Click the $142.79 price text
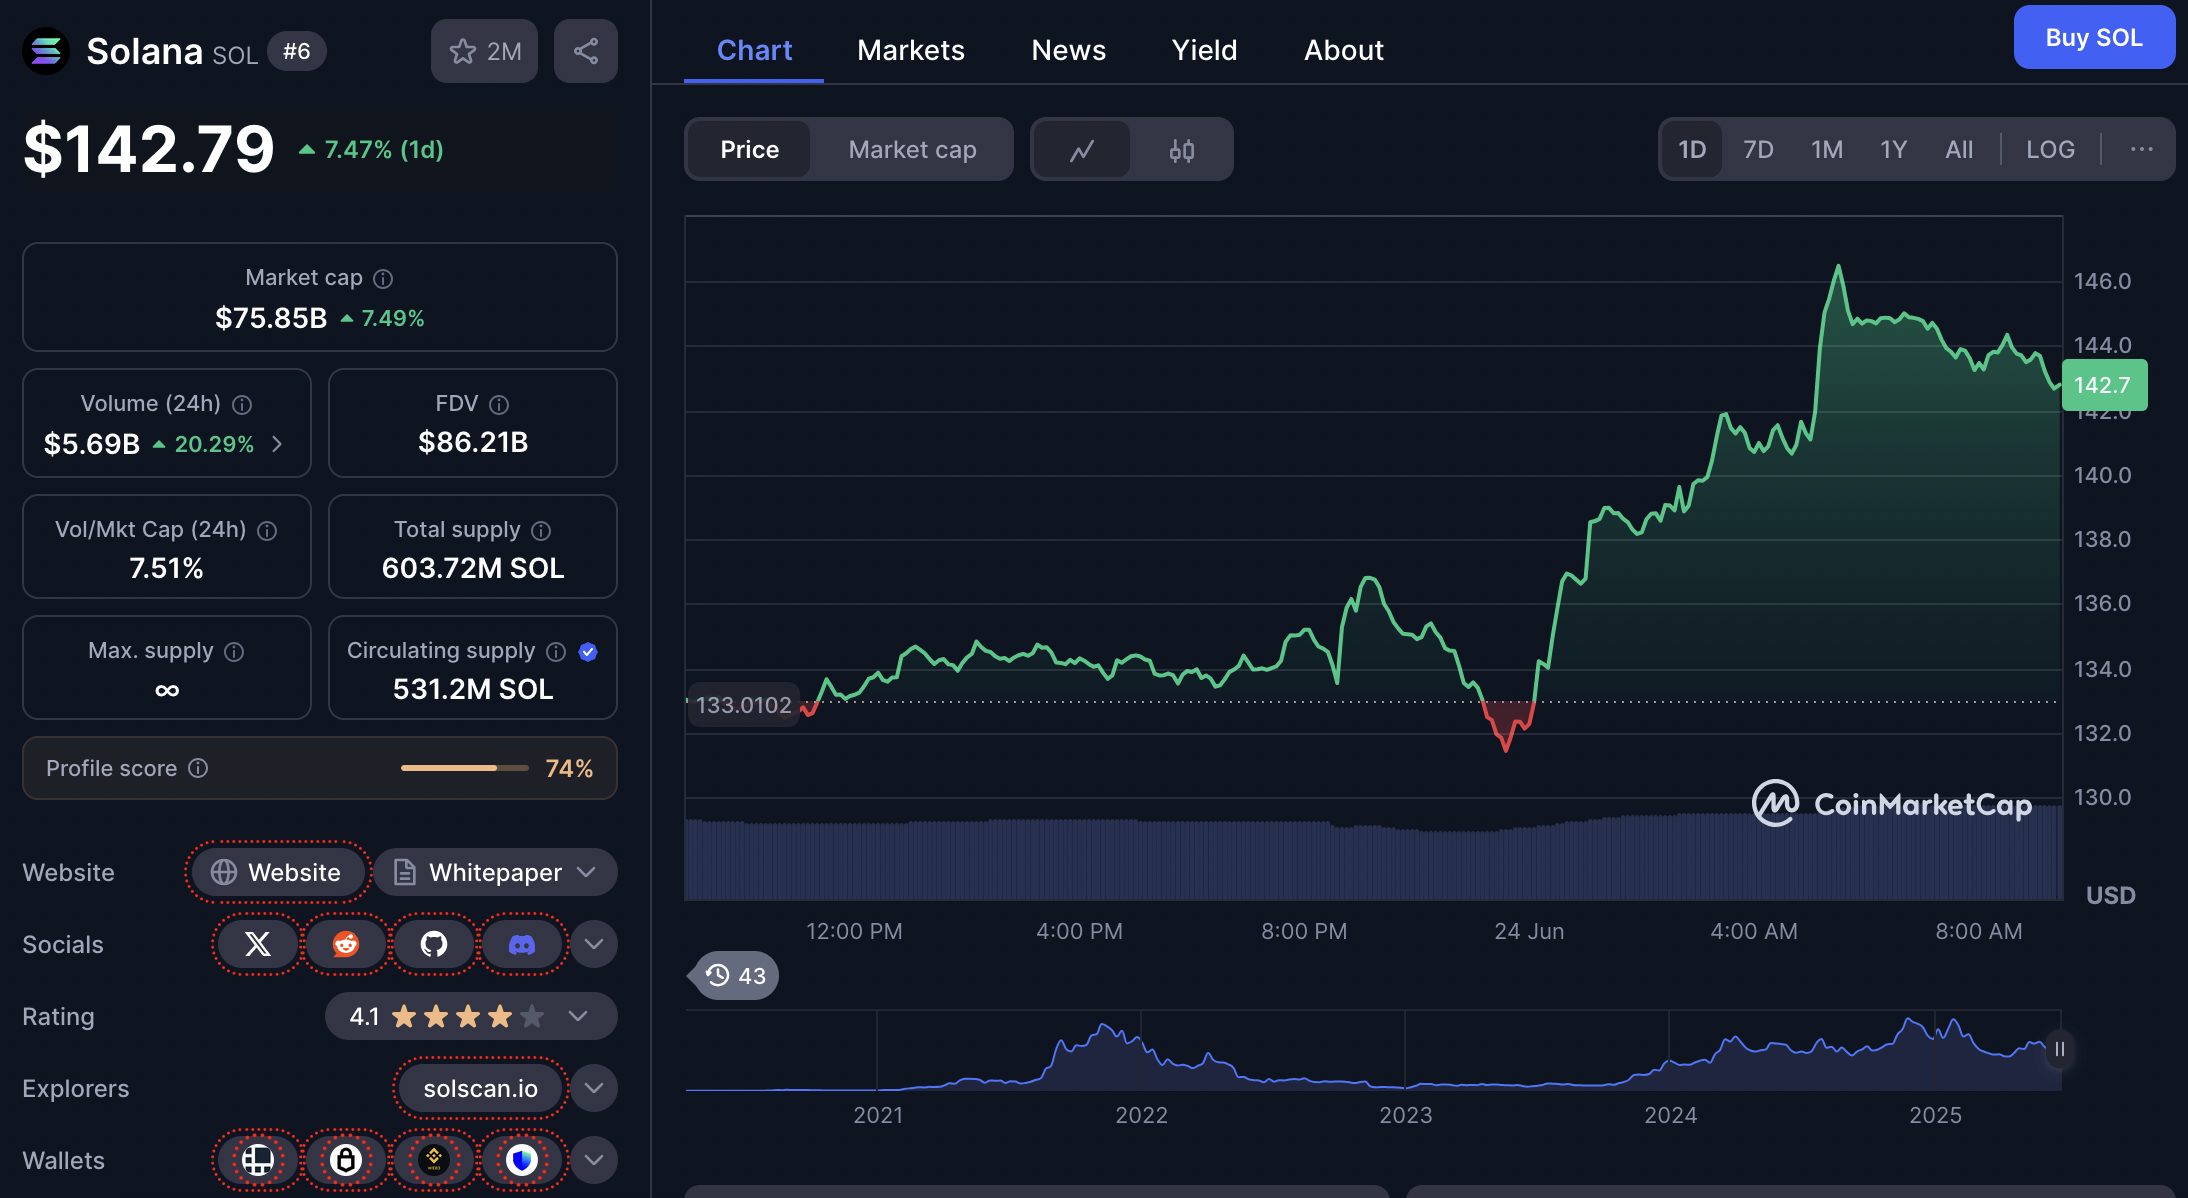This screenshot has height=1198, width=2188. 149,149
